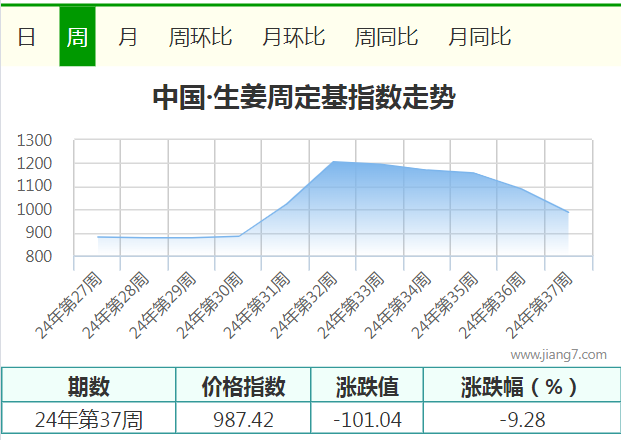Open the 月同比 tab

click(480, 37)
